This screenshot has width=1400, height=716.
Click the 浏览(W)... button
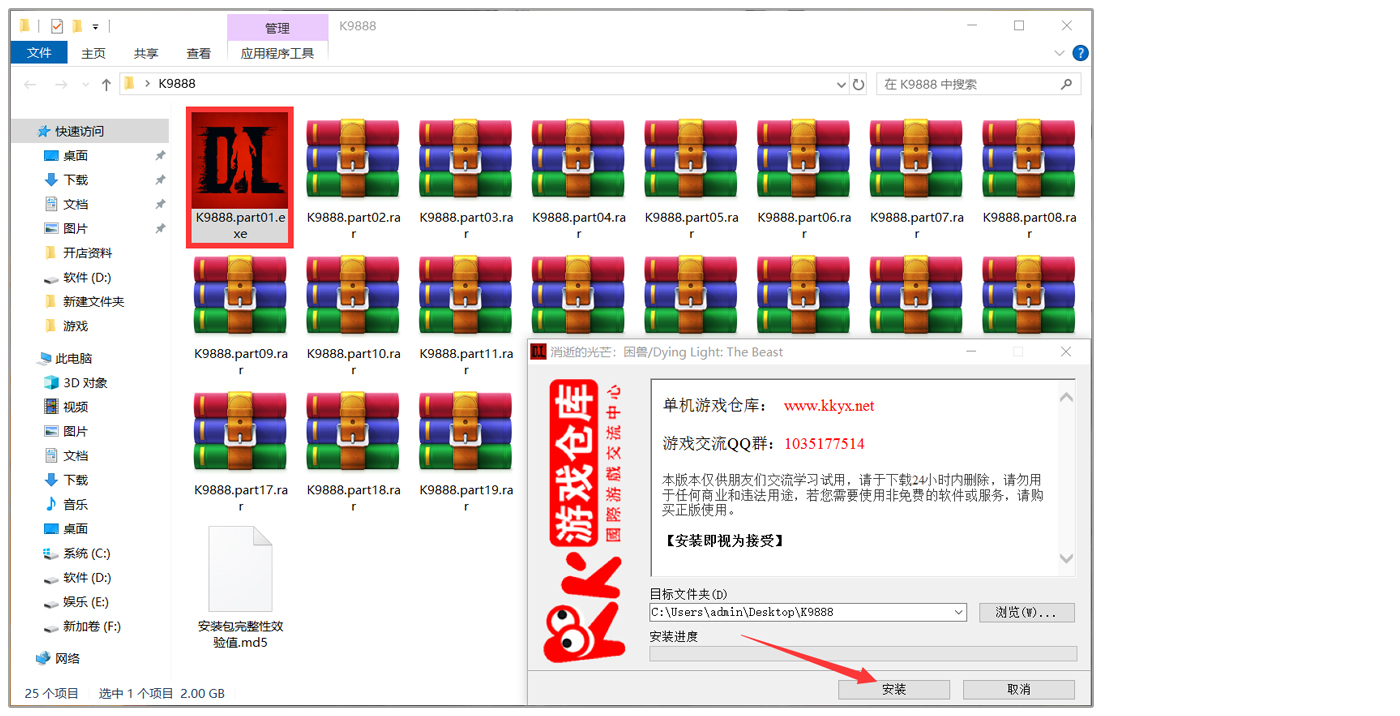point(1026,612)
